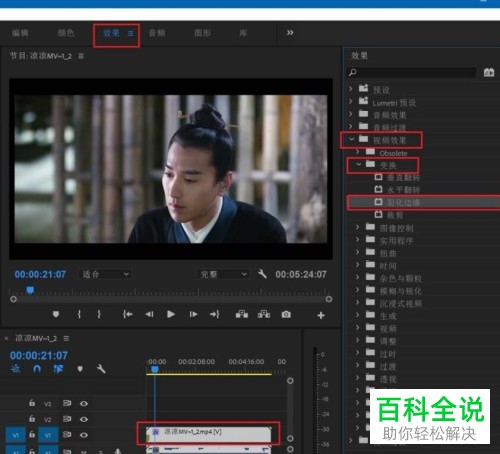
Task: Open the 杂色与颗粒 folder
Action: [401, 279]
